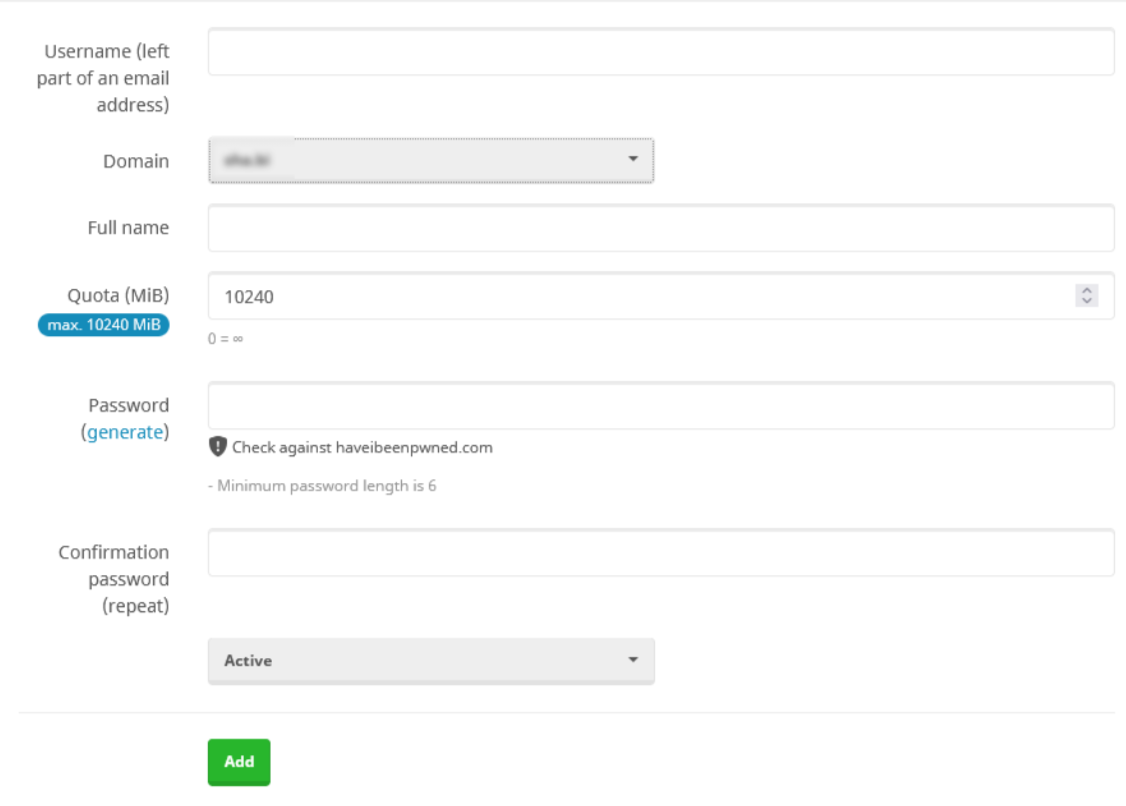Focus the Confirmation password field
Viewport: 1126px width, 806px height.
[x=660, y=553]
